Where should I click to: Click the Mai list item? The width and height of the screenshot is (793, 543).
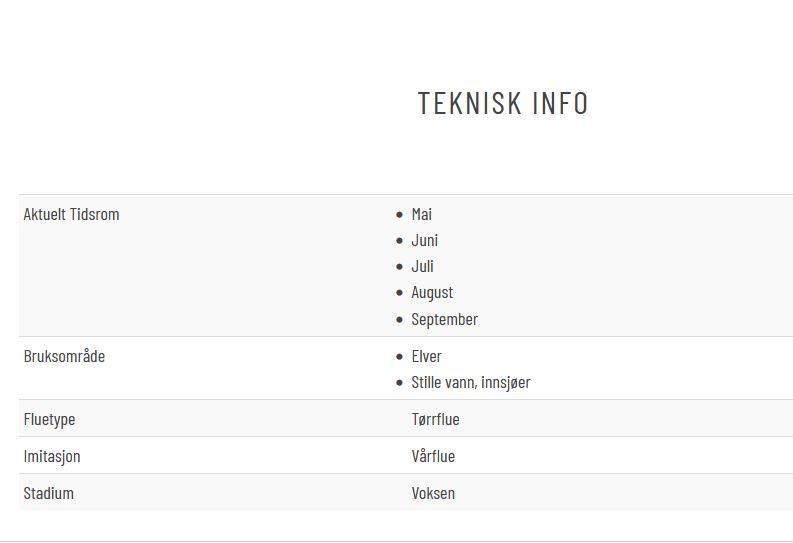click(x=422, y=214)
